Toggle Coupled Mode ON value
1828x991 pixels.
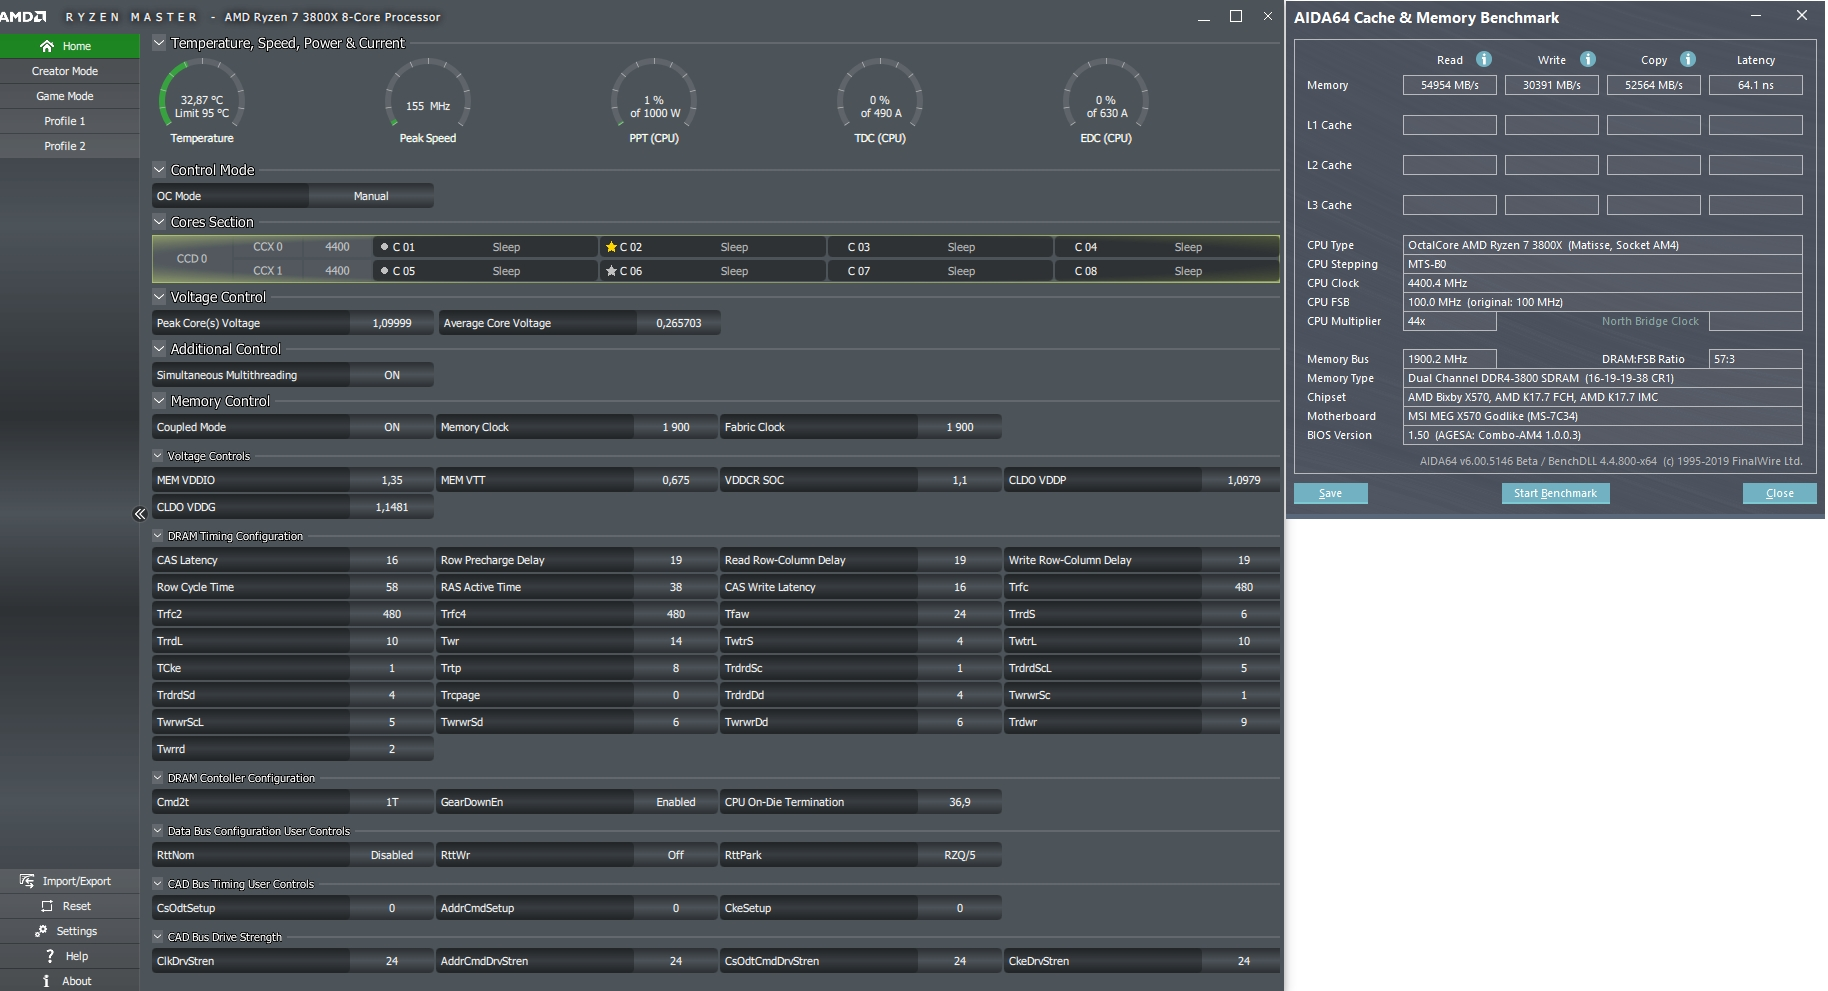(x=392, y=427)
